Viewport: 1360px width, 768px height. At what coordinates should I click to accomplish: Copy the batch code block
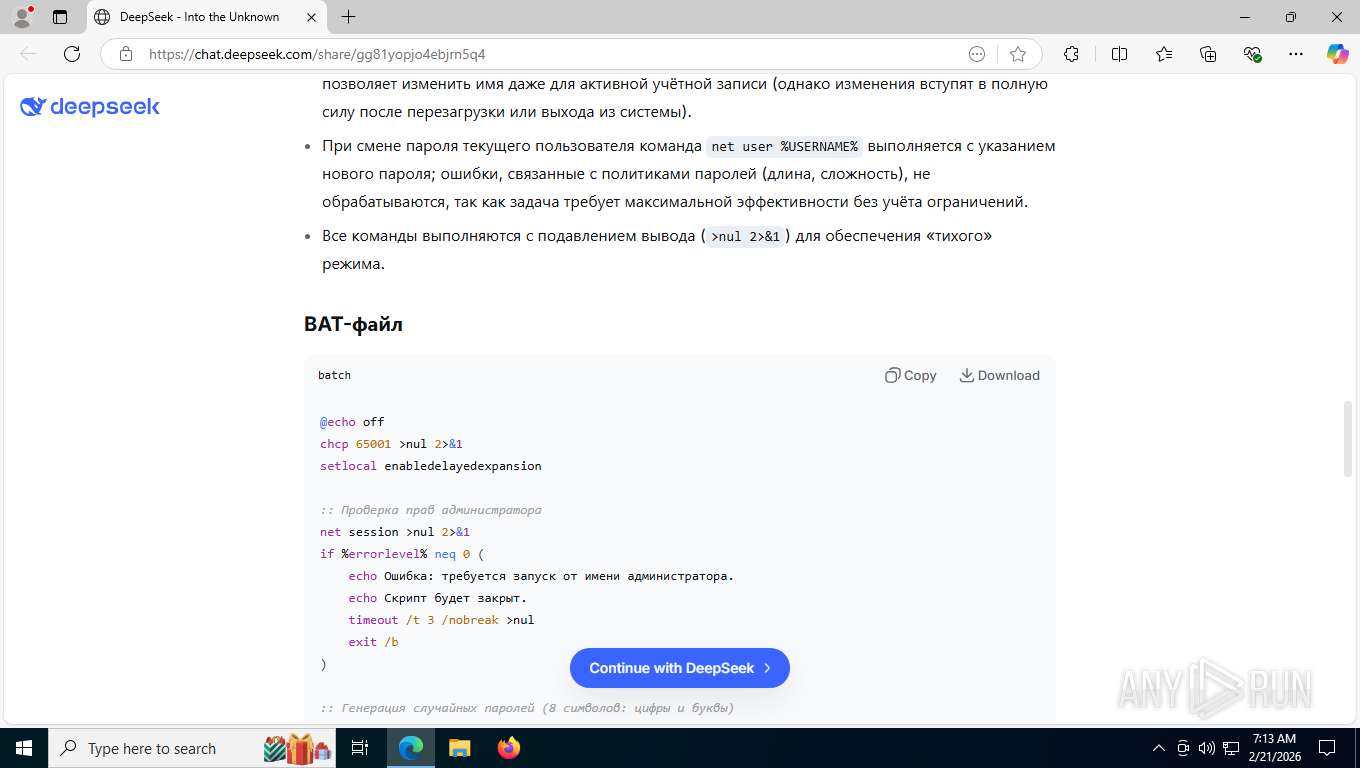[911, 375]
